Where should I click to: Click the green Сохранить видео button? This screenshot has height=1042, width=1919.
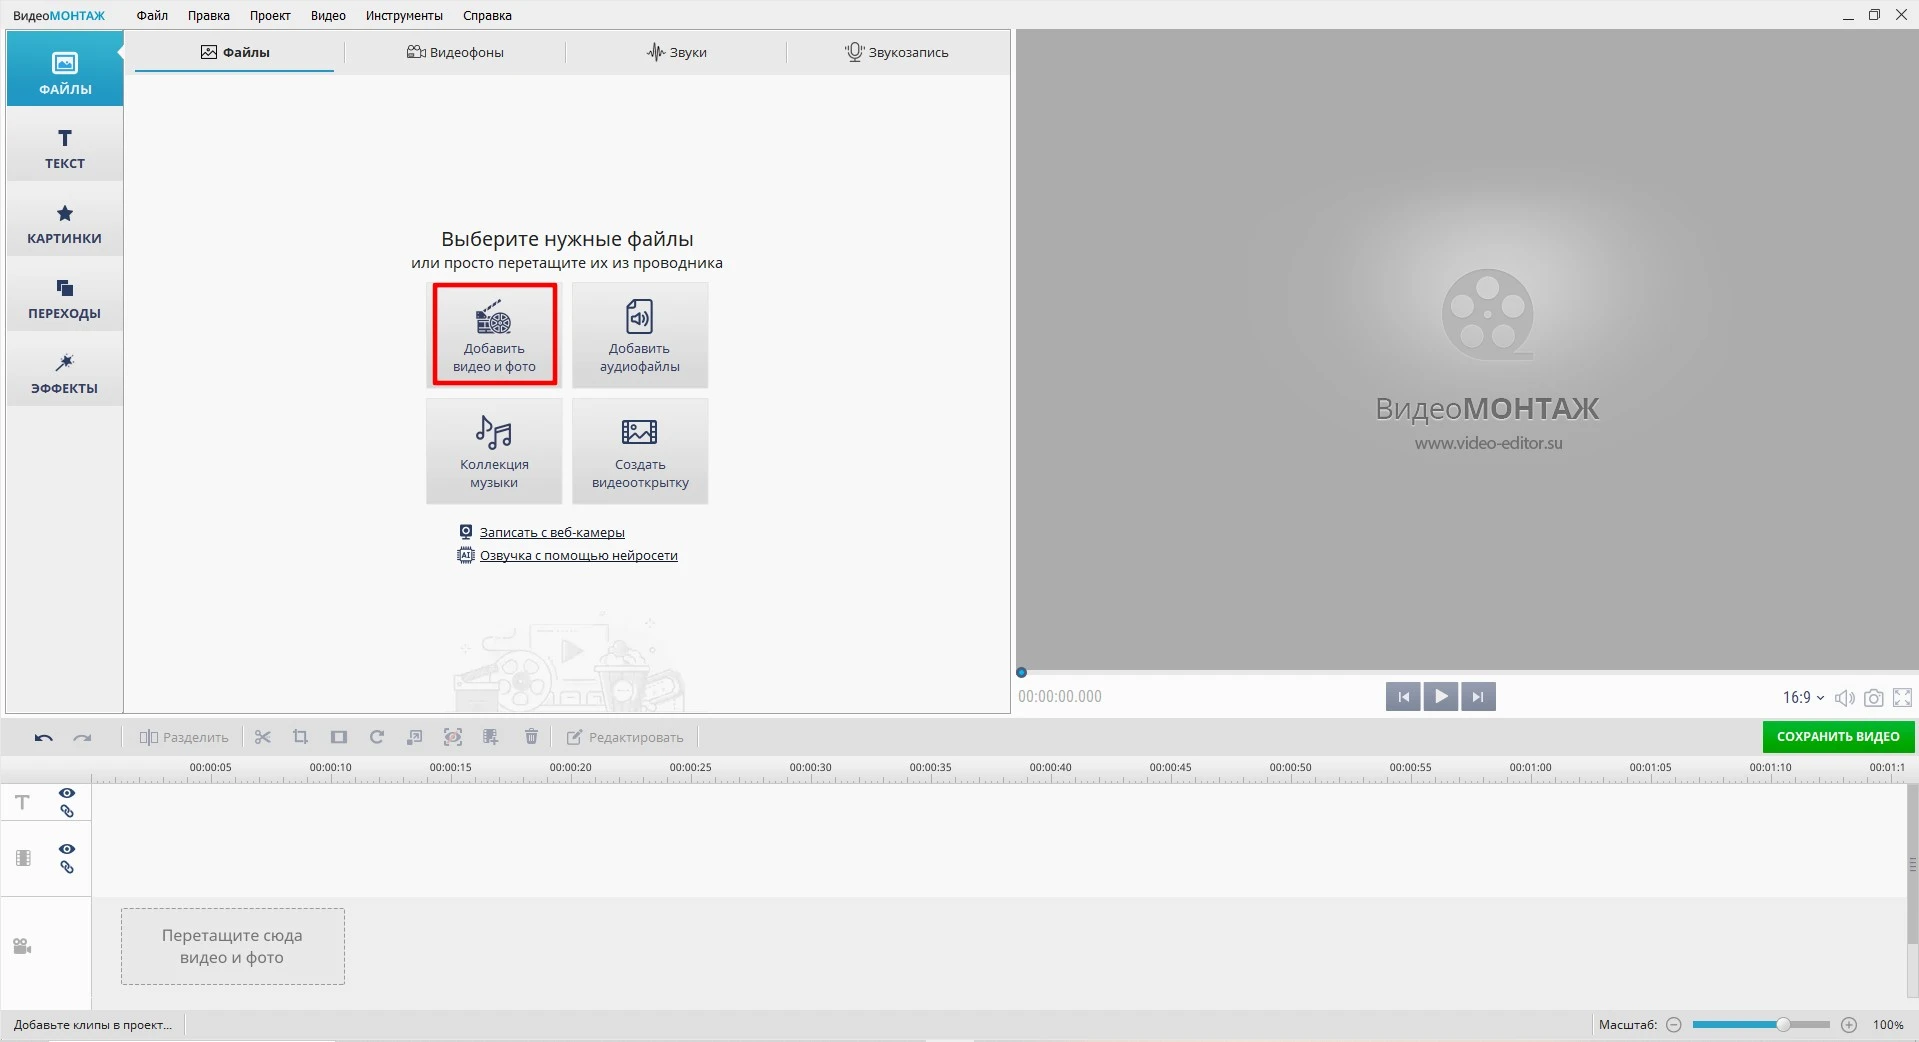[x=1837, y=737]
